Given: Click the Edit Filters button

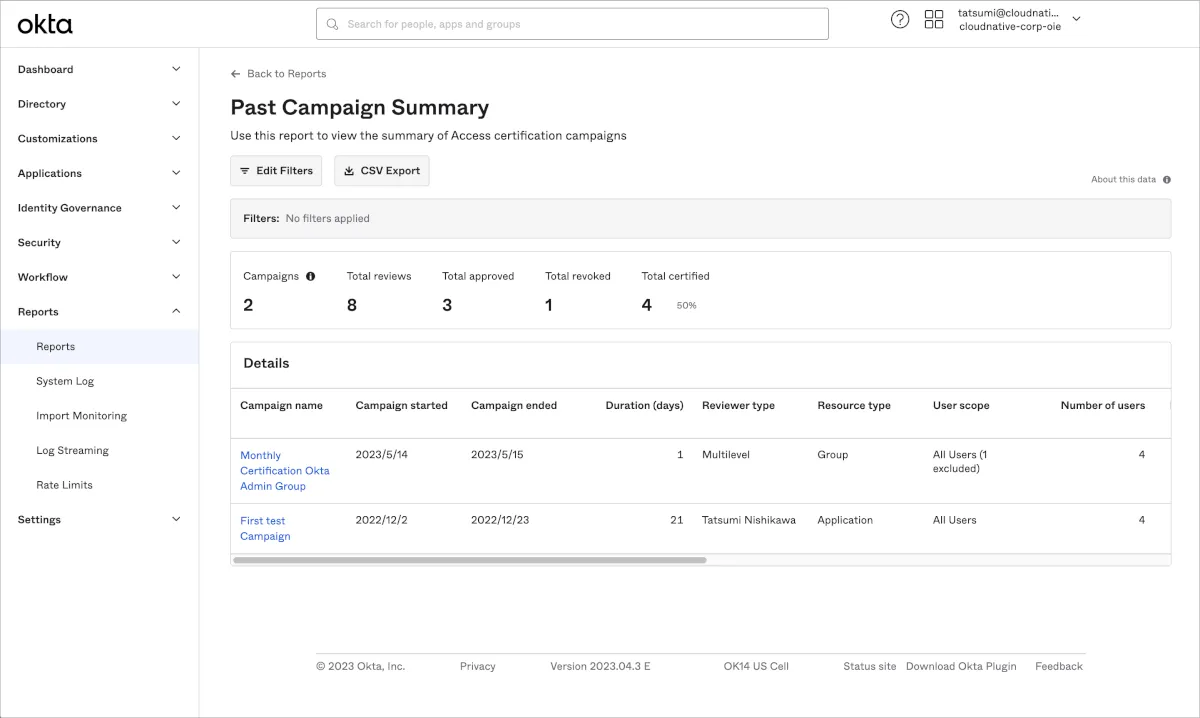Looking at the screenshot, I should pos(276,171).
